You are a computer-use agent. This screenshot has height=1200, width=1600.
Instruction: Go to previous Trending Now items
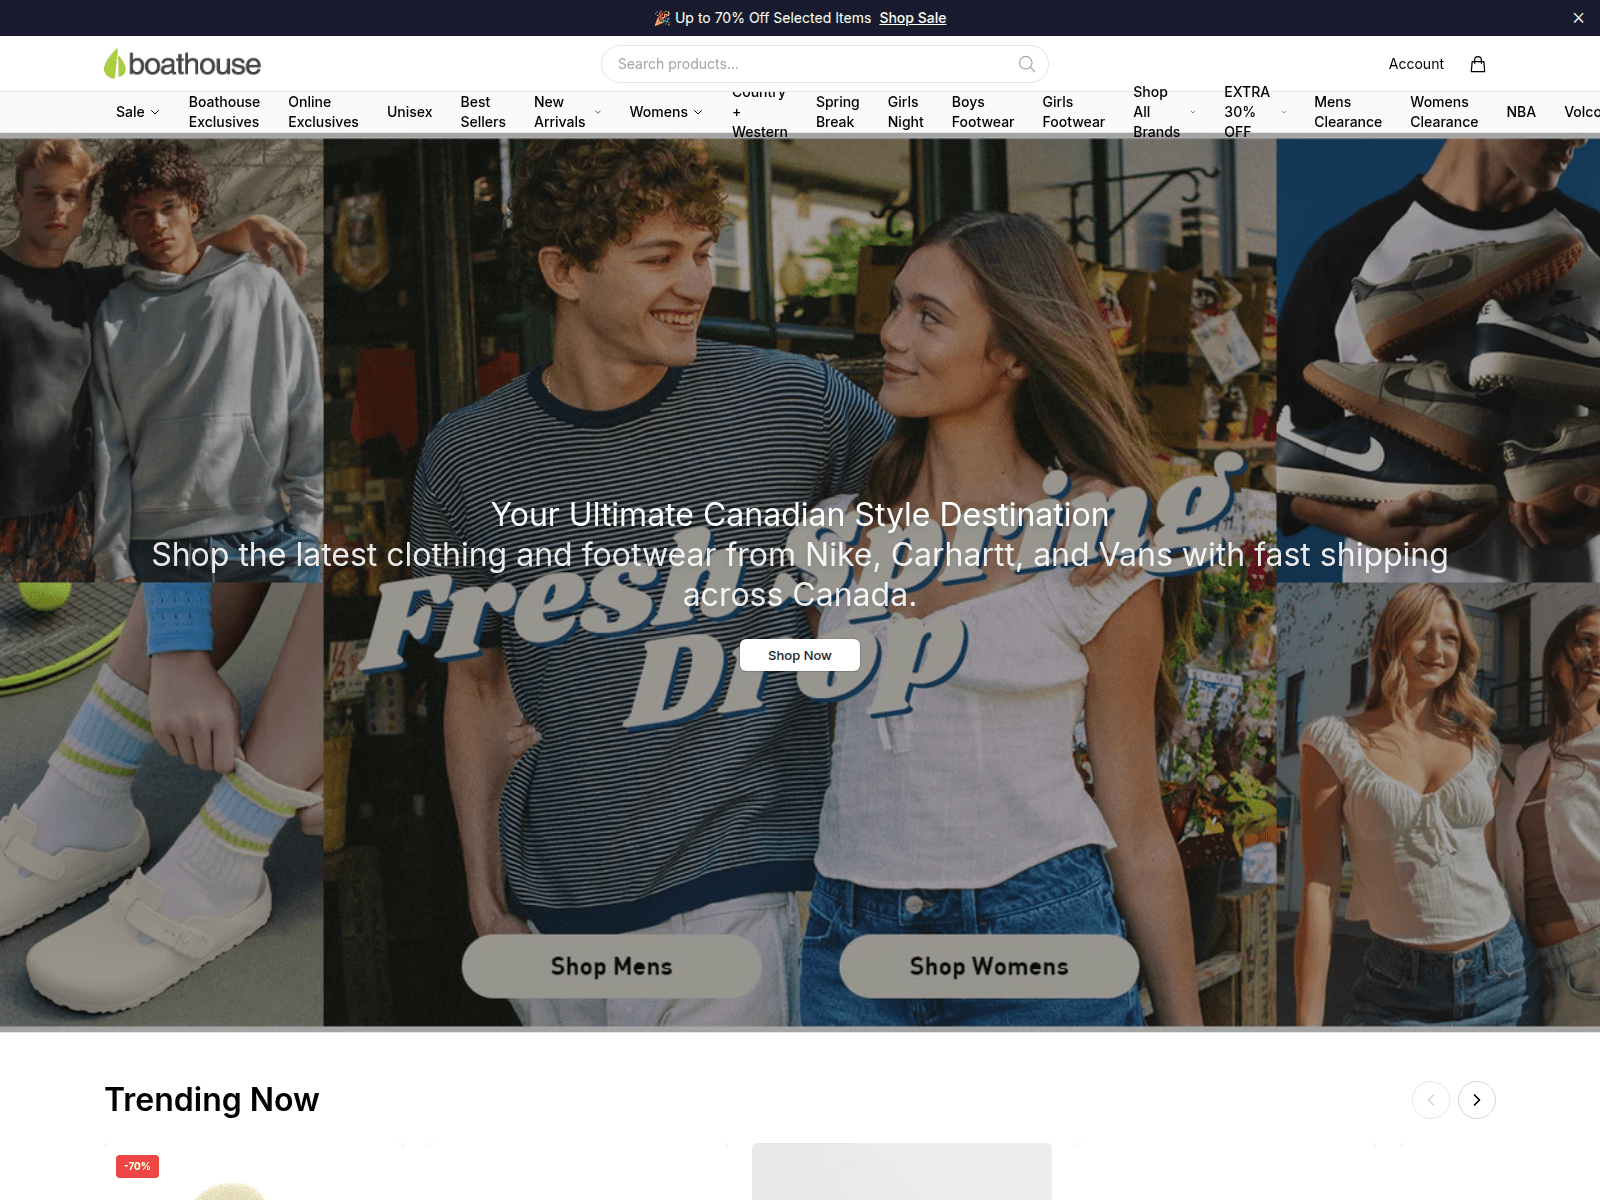pyautogui.click(x=1430, y=1100)
